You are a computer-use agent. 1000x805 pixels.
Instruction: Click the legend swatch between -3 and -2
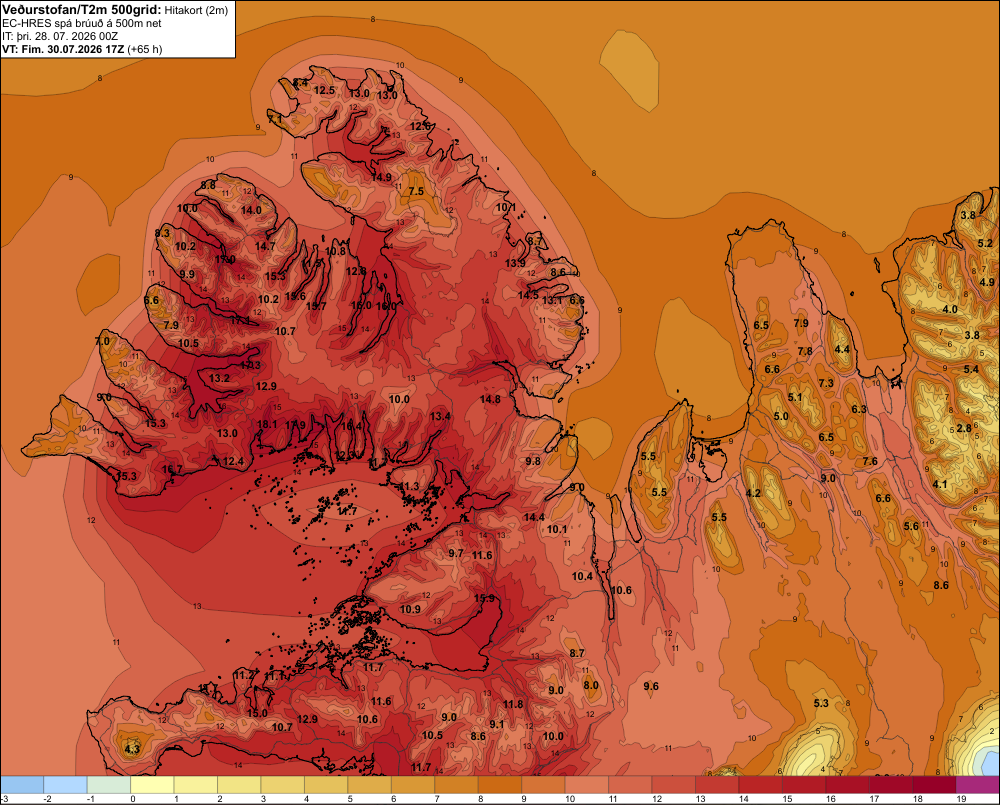click(22, 785)
